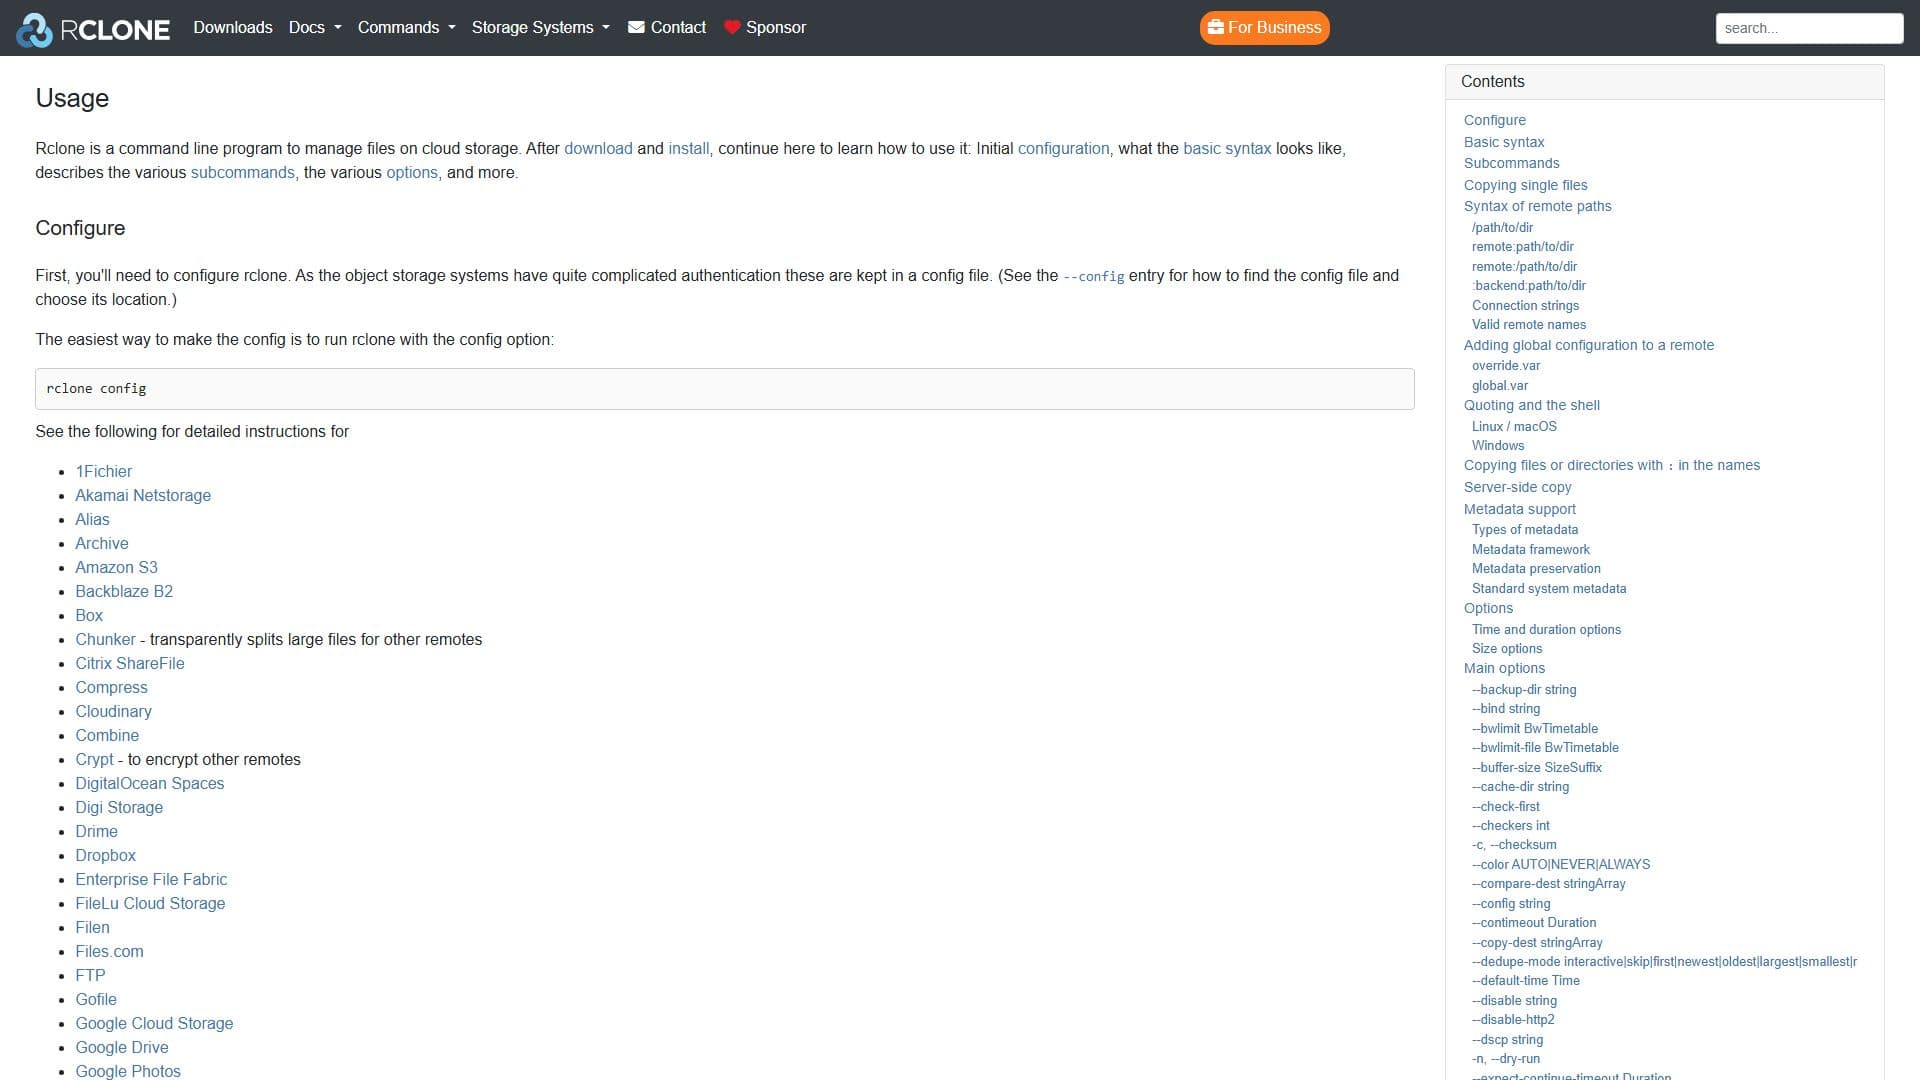Screen dimensions: 1920x1080
Task: Open the Filen link
Action: [92, 927]
